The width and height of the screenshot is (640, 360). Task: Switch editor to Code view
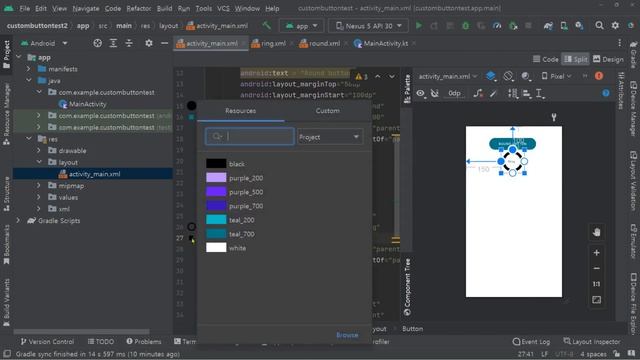pos(546,59)
